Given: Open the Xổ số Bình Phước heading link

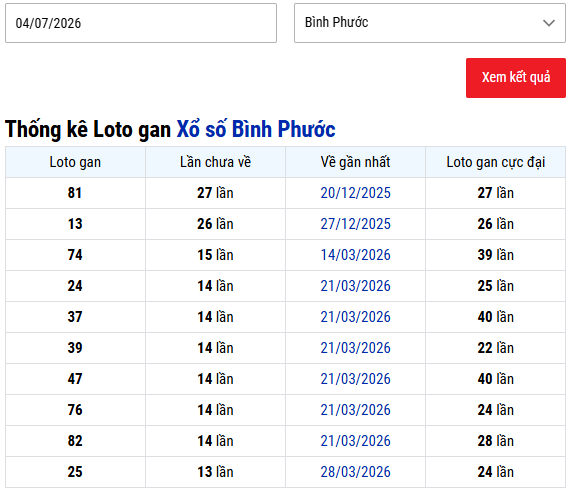Looking at the screenshot, I should pos(256,129).
